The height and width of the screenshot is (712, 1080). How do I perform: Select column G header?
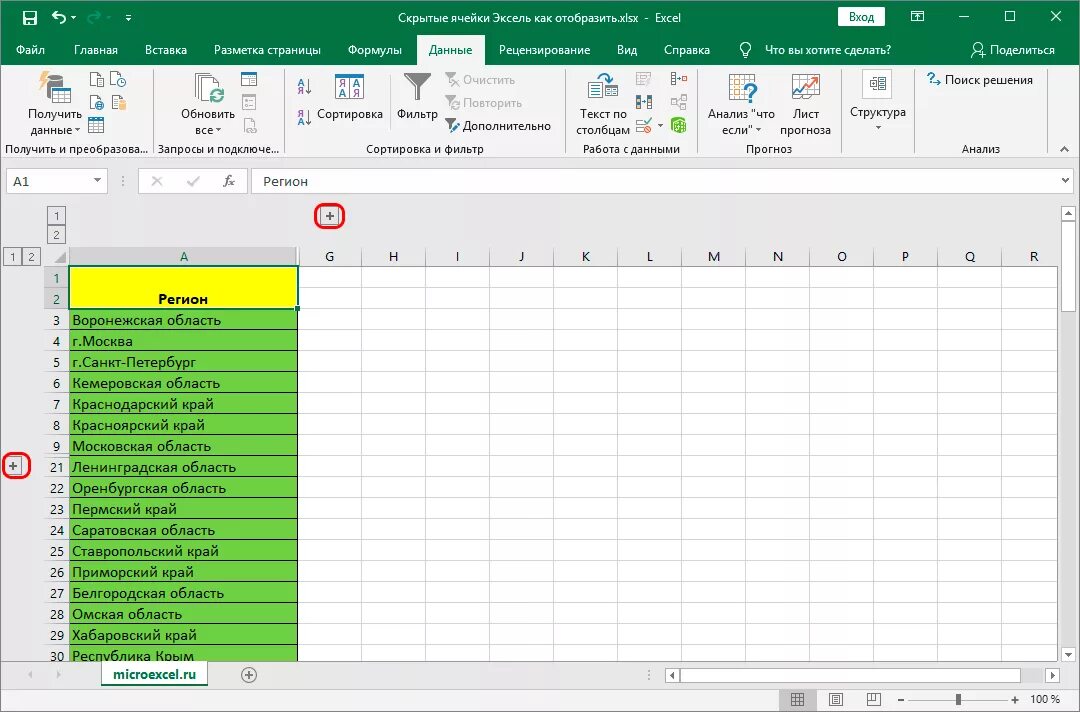coord(329,256)
